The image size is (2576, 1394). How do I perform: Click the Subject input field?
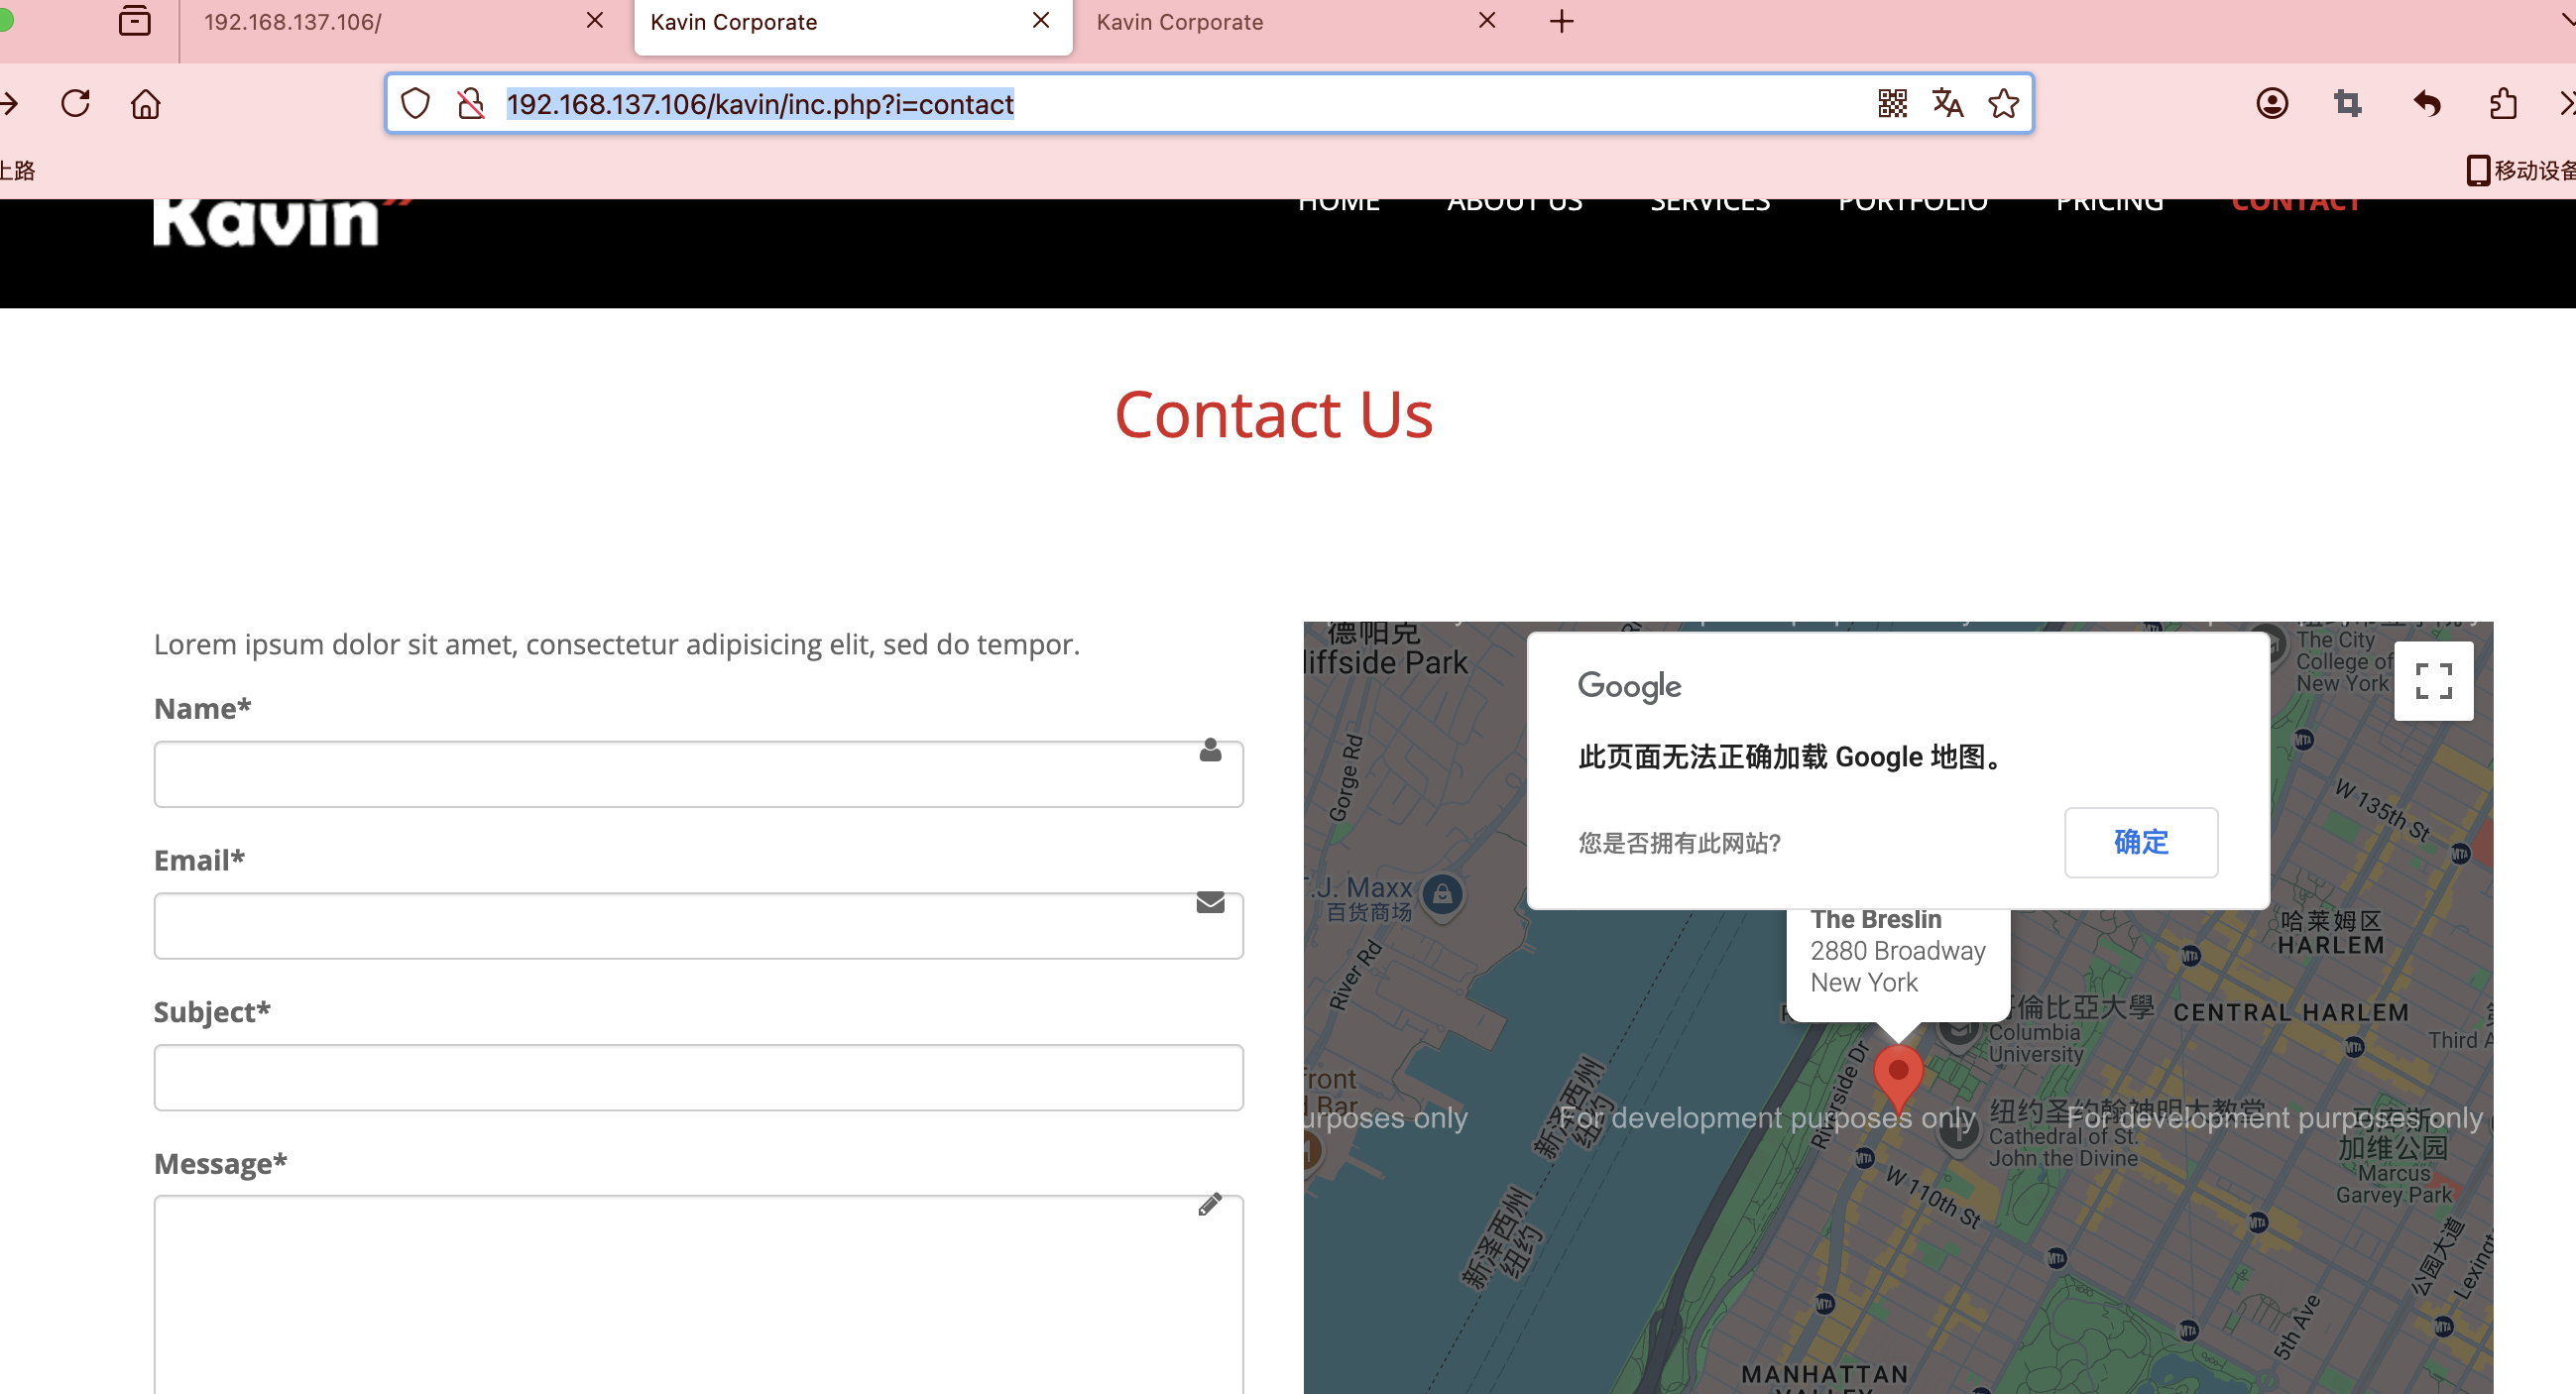pos(698,1078)
